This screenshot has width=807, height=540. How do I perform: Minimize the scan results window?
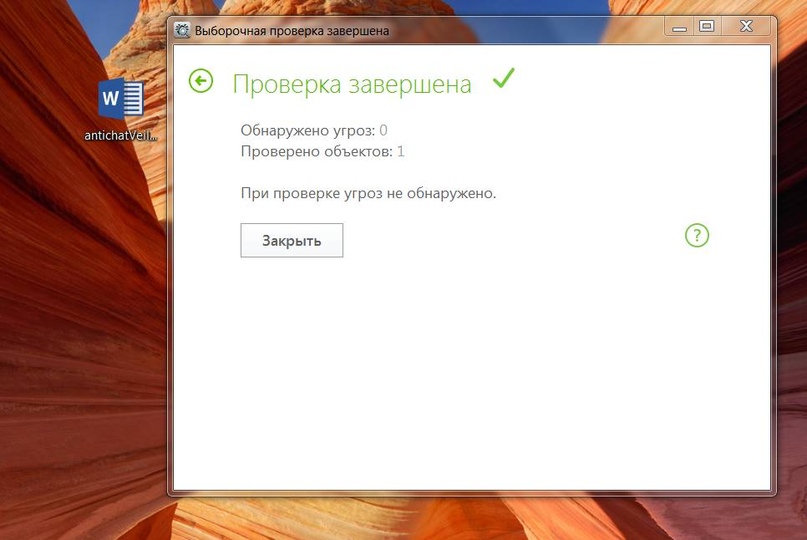677,27
